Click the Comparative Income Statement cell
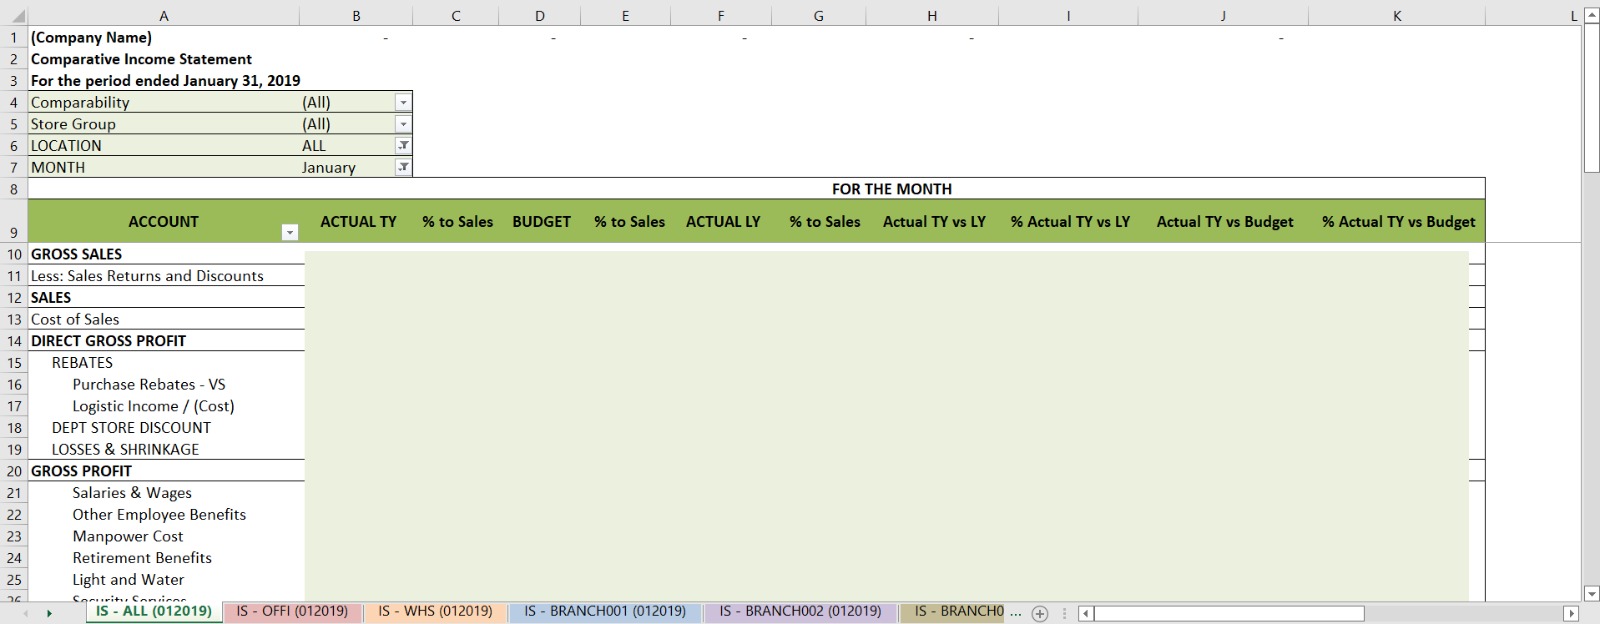The image size is (1600, 624). tap(141, 59)
